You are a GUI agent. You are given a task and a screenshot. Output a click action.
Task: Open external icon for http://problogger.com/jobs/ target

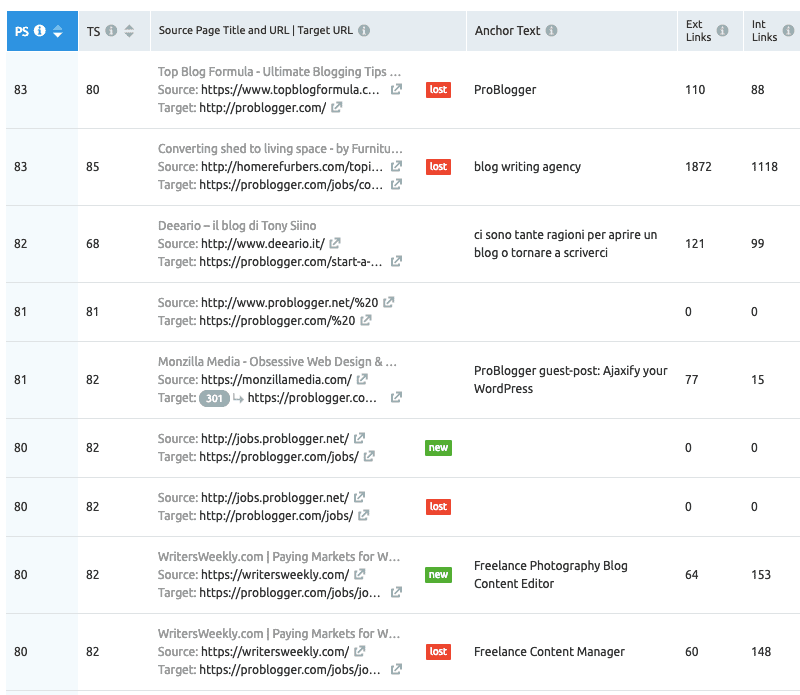[363, 515]
